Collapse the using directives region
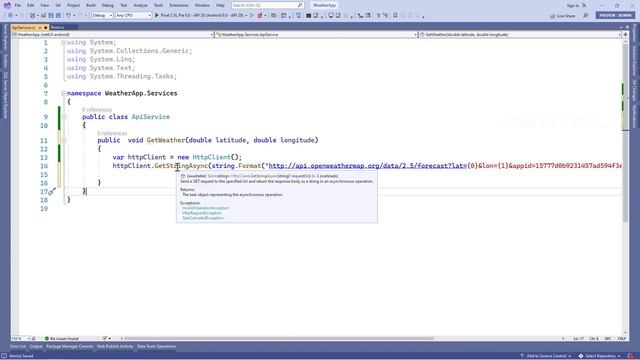 64,42
